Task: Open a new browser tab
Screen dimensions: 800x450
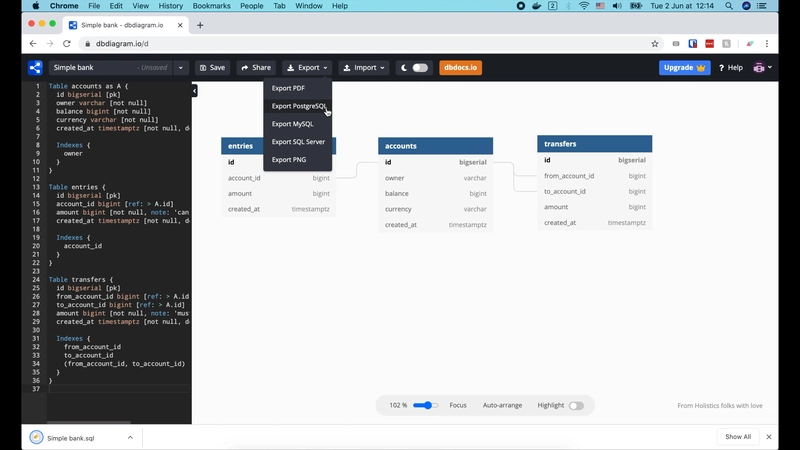Action: (200, 25)
